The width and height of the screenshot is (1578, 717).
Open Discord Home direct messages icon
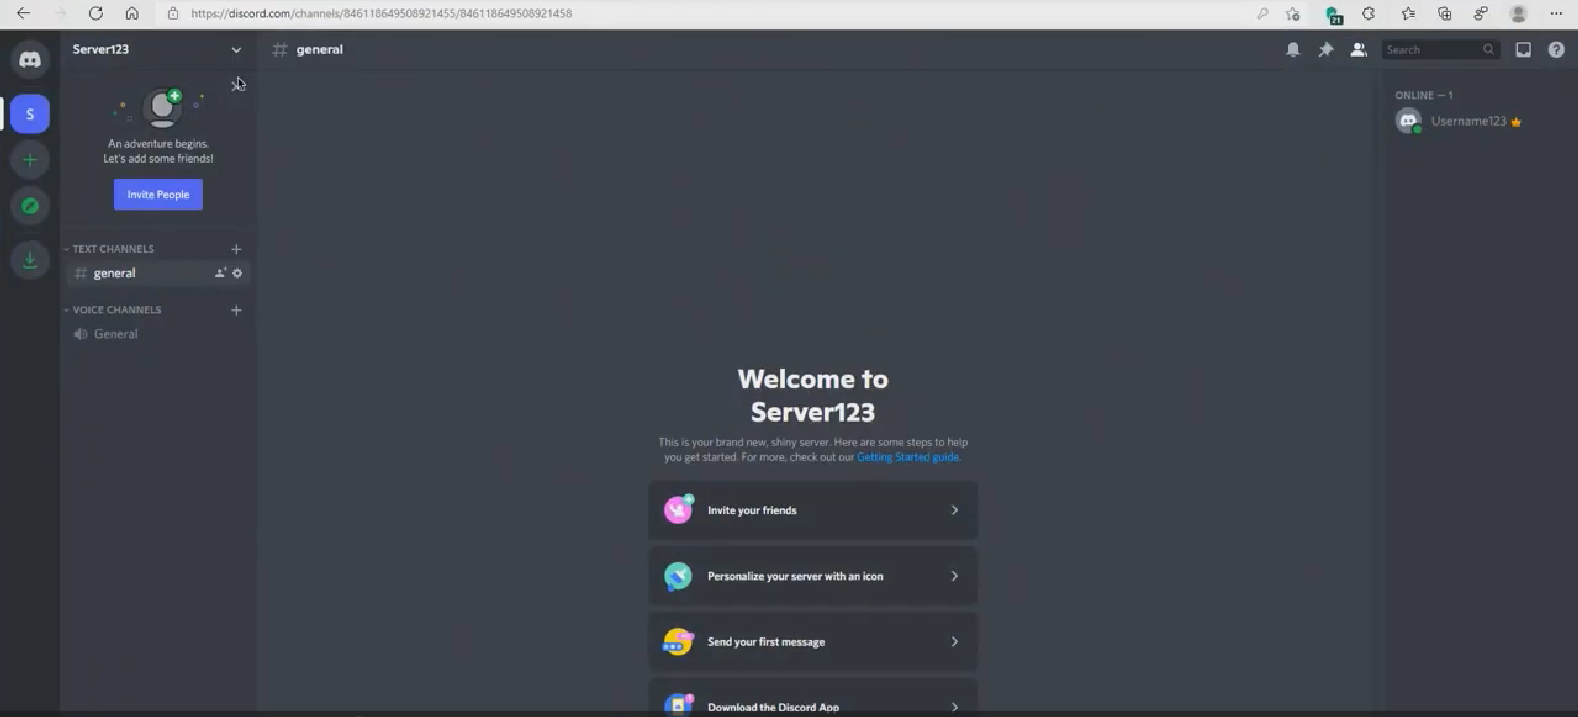point(30,60)
